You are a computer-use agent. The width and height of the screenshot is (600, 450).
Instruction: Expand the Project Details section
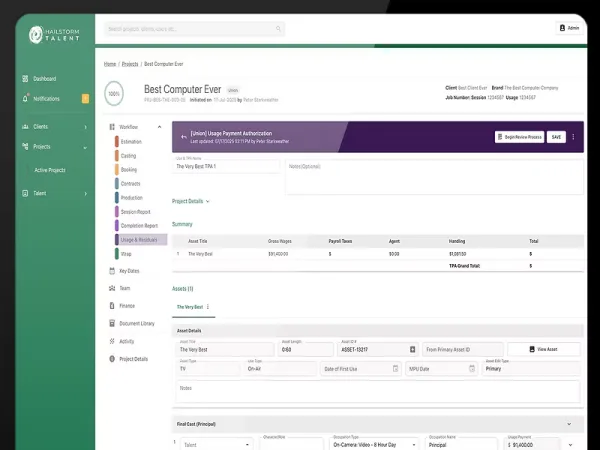pyautogui.click(x=191, y=201)
